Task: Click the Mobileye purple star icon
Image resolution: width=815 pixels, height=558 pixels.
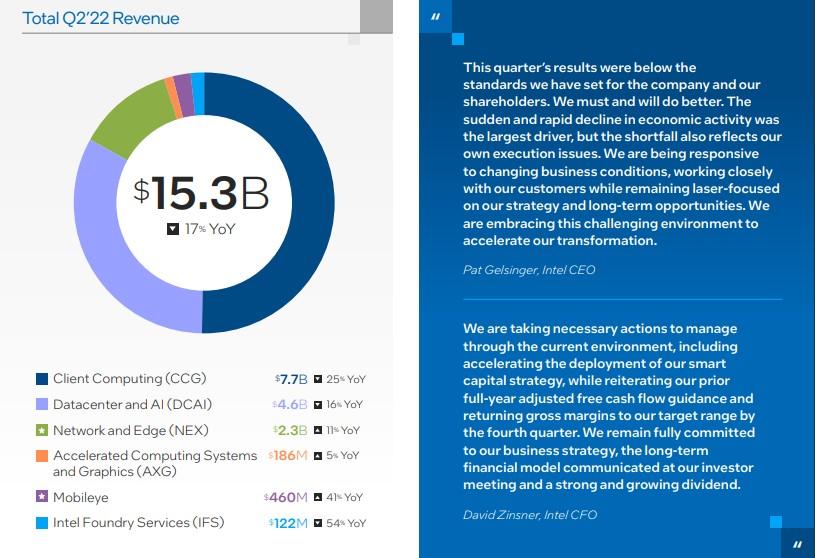Action: [42, 496]
